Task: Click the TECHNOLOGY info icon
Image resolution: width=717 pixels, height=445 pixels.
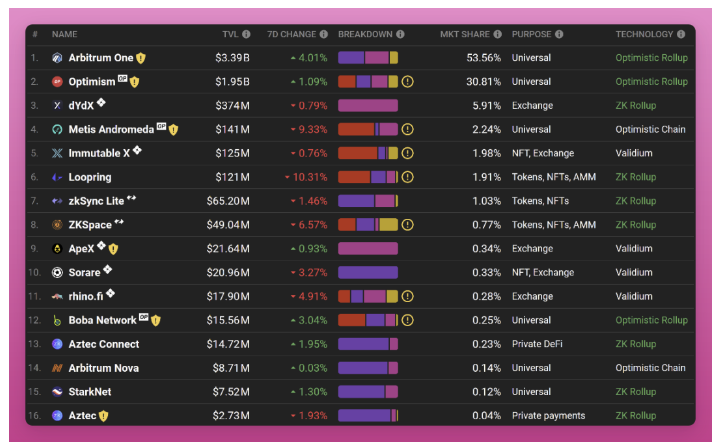Action: tap(681, 34)
